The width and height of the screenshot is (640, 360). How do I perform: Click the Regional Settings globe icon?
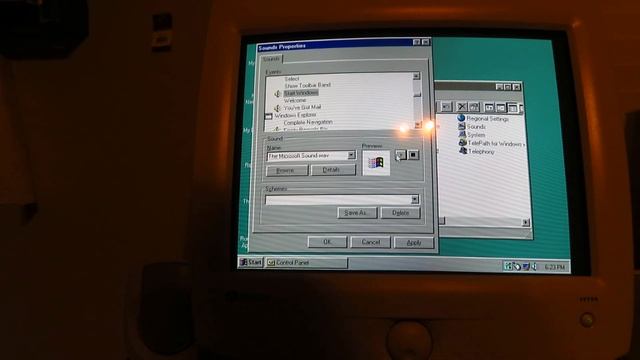(461, 118)
